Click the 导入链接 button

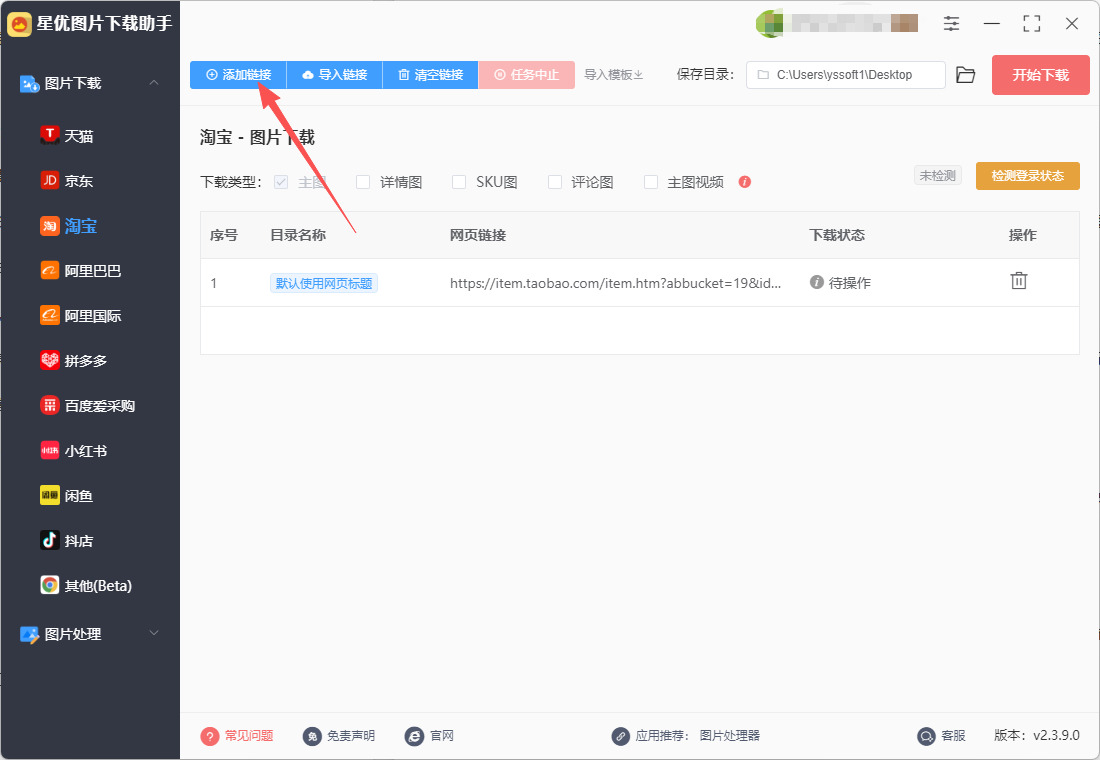pyautogui.click(x=334, y=74)
